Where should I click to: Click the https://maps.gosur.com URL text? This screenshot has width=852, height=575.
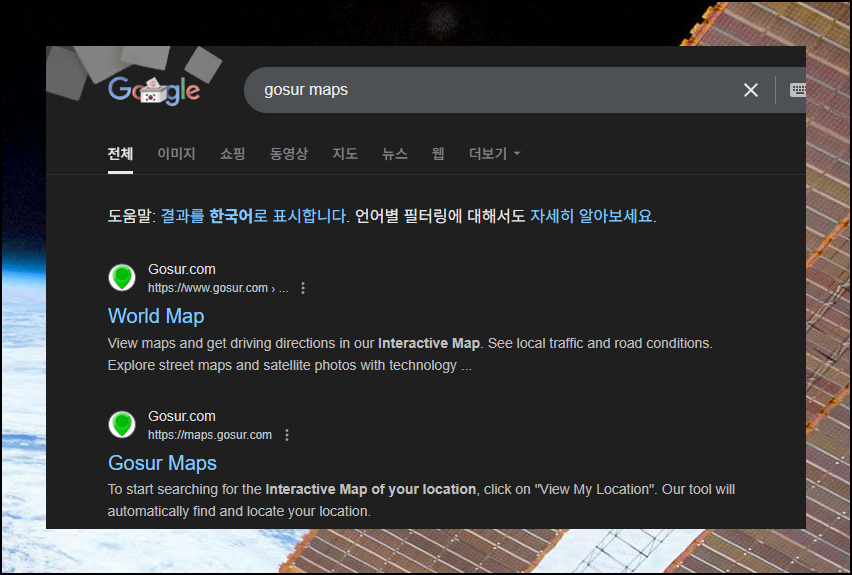[x=210, y=435]
